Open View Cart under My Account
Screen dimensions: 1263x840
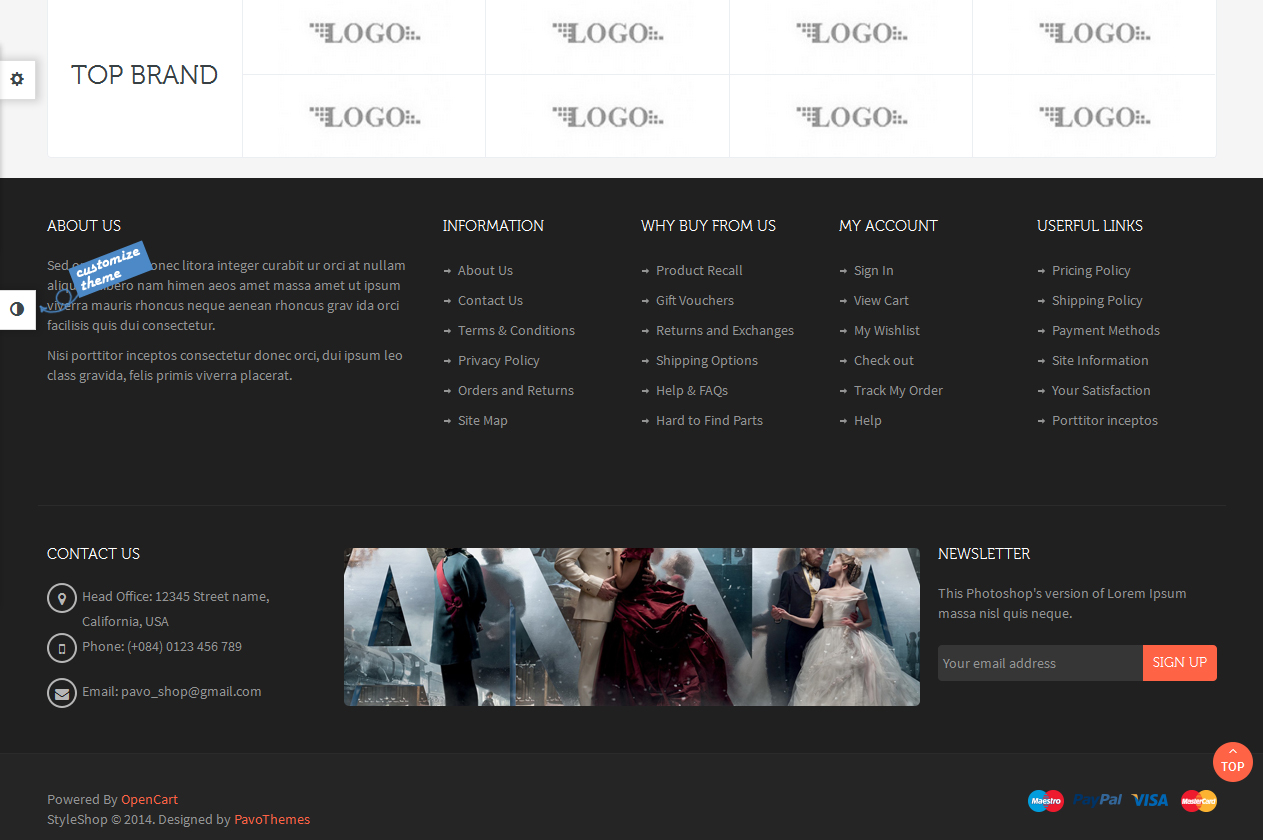click(x=881, y=300)
